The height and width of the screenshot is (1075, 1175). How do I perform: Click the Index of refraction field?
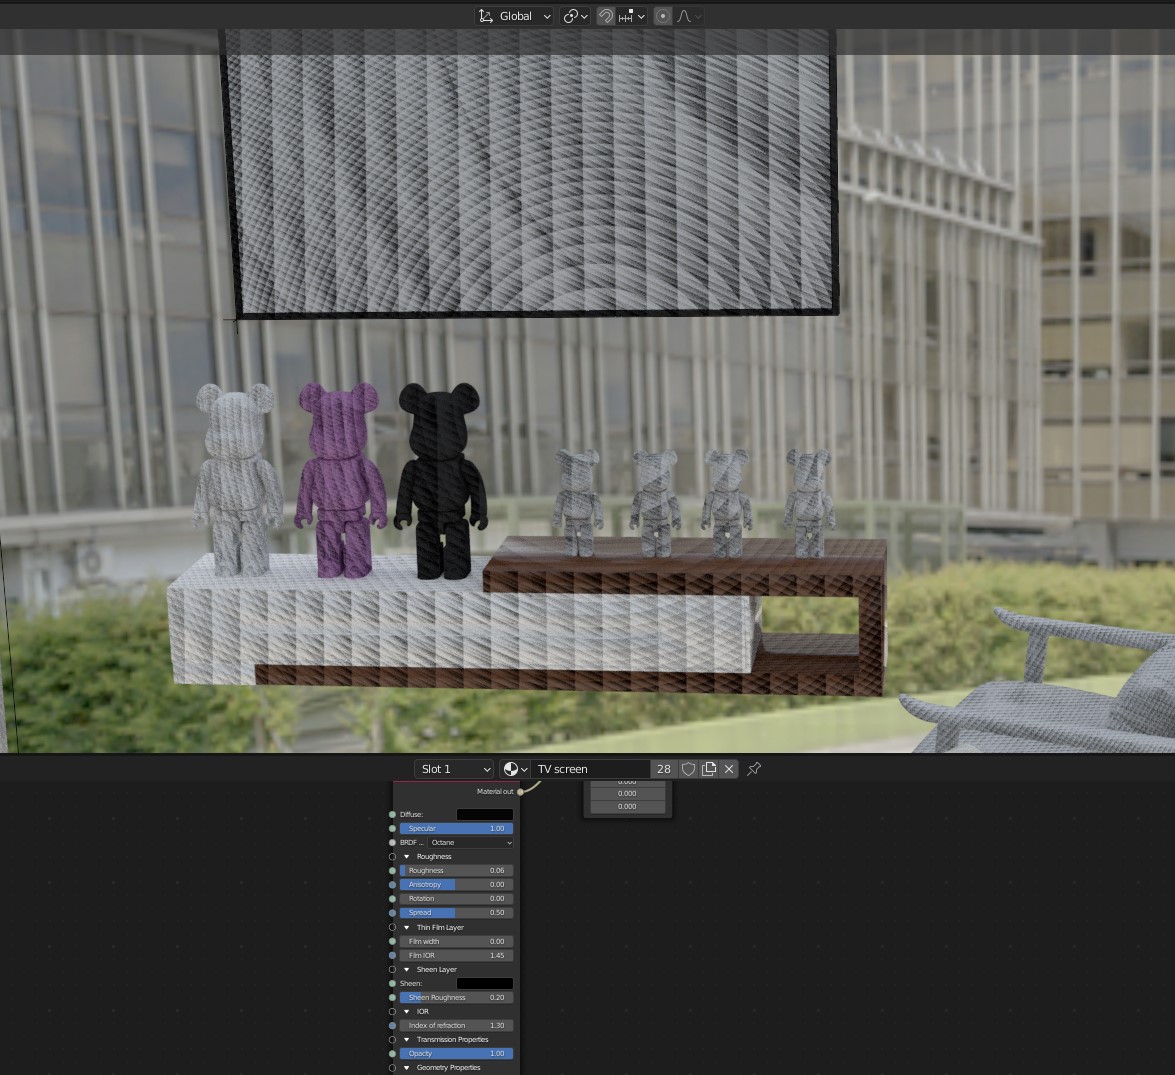pos(456,1026)
